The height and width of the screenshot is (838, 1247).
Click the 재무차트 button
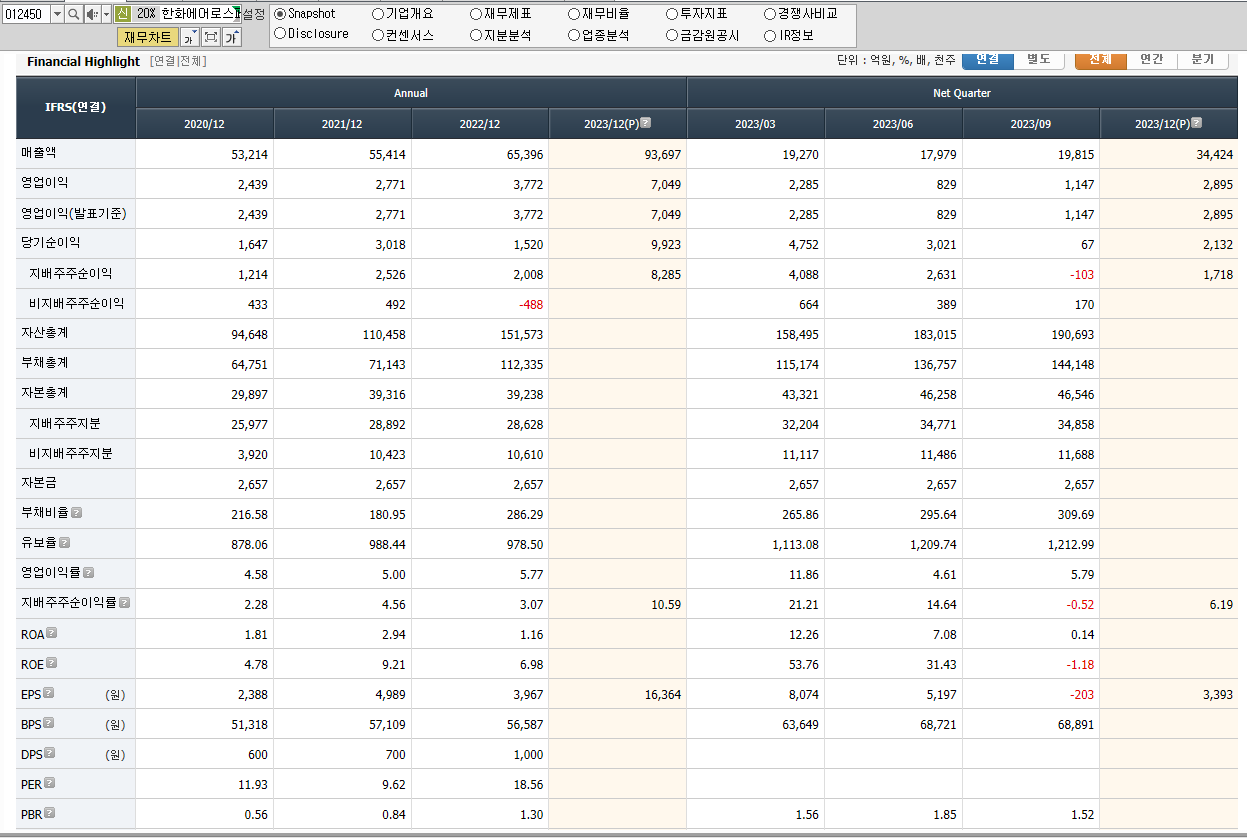[148, 37]
